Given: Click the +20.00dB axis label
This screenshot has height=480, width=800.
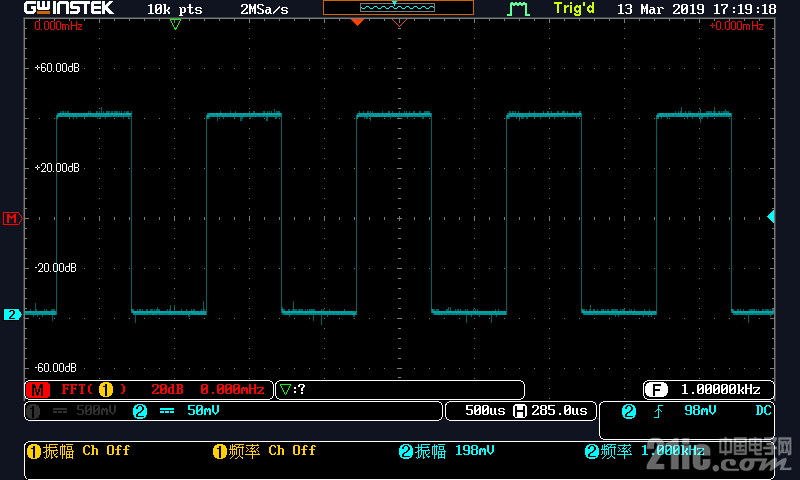Looking at the screenshot, I should (x=57, y=168).
